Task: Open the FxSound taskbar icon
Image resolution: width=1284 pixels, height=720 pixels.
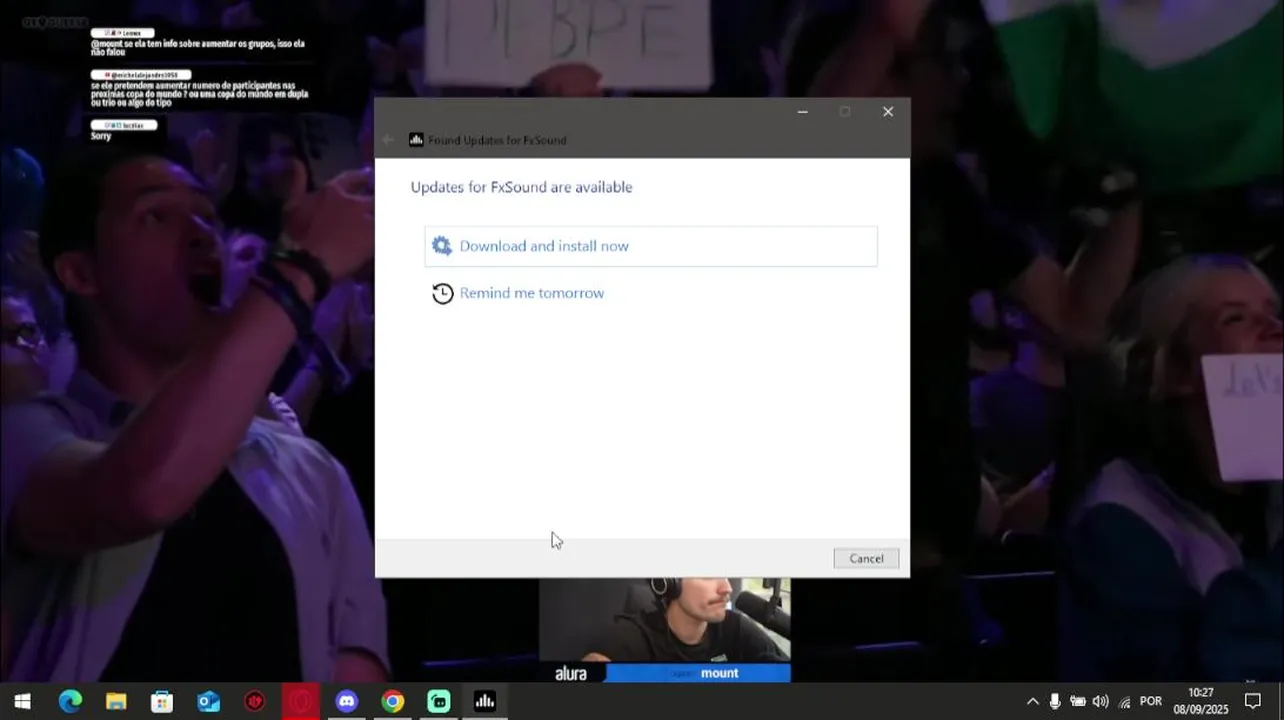Action: pos(484,701)
